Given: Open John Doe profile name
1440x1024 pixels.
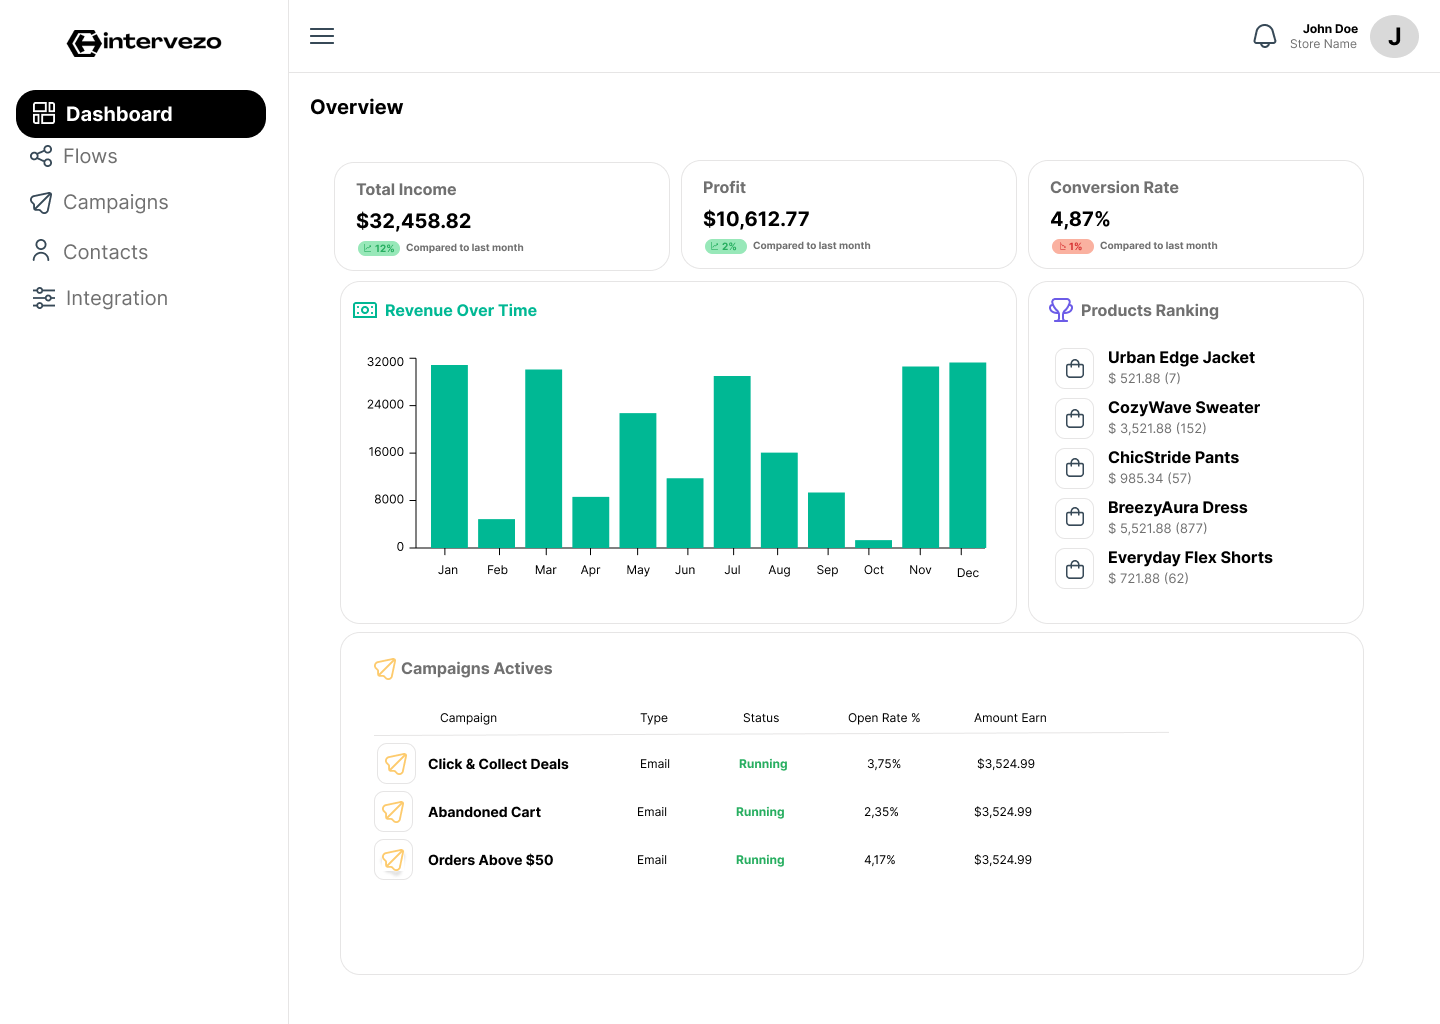Looking at the screenshot, I should point(1330,29).
